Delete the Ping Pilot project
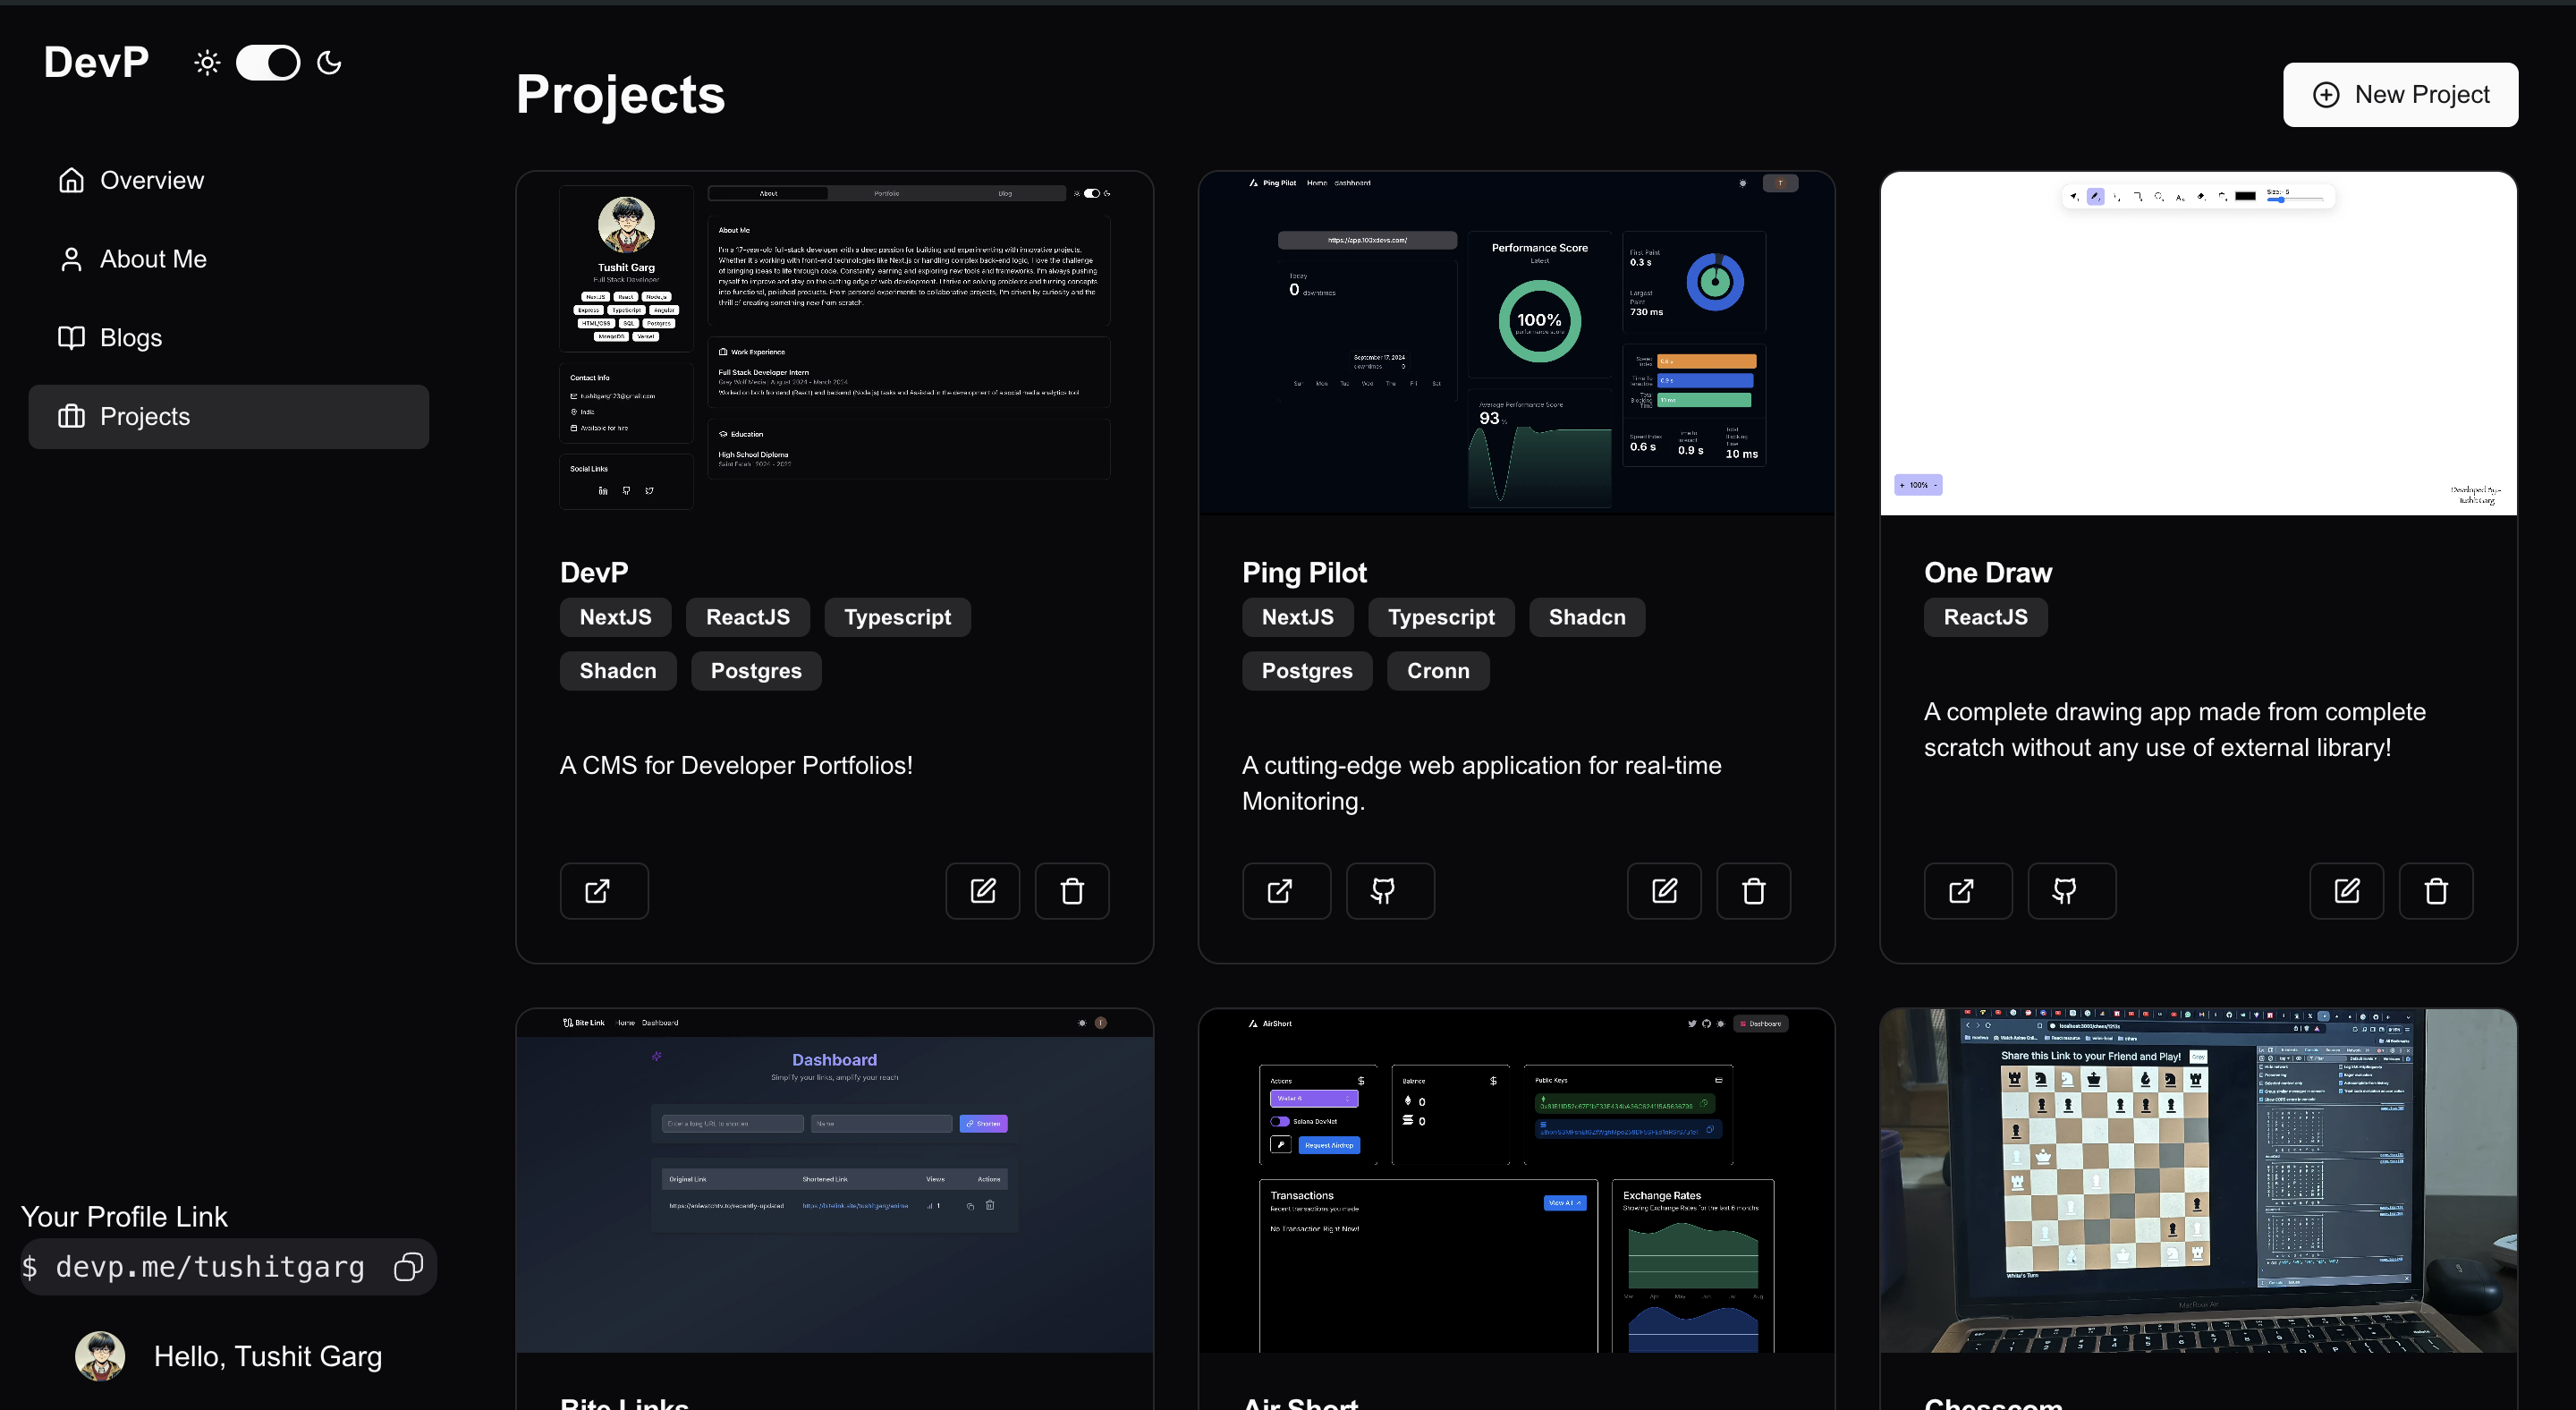The height and width of the screenshot is (1410, 2576). (x=1752, y=890)
